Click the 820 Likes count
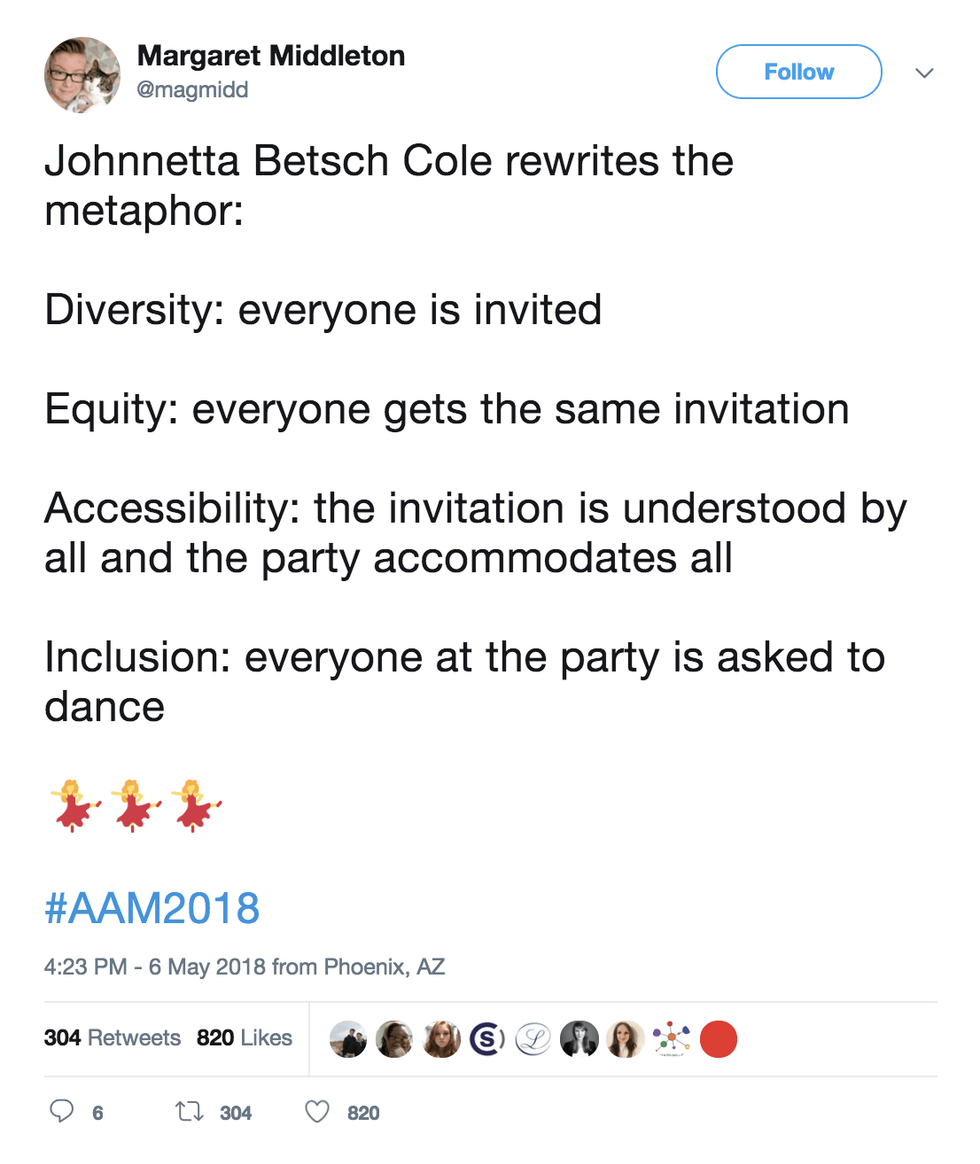Viewport: 980px width, 1164px height. (245, 1038)
